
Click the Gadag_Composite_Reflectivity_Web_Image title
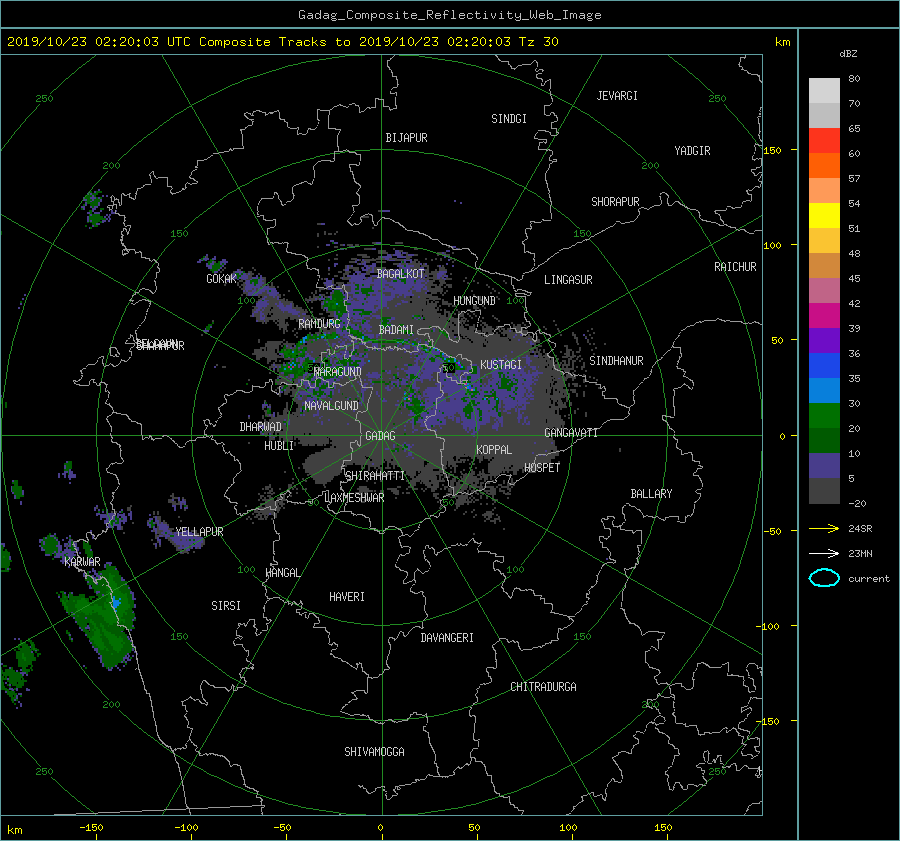tap(449, 15)
